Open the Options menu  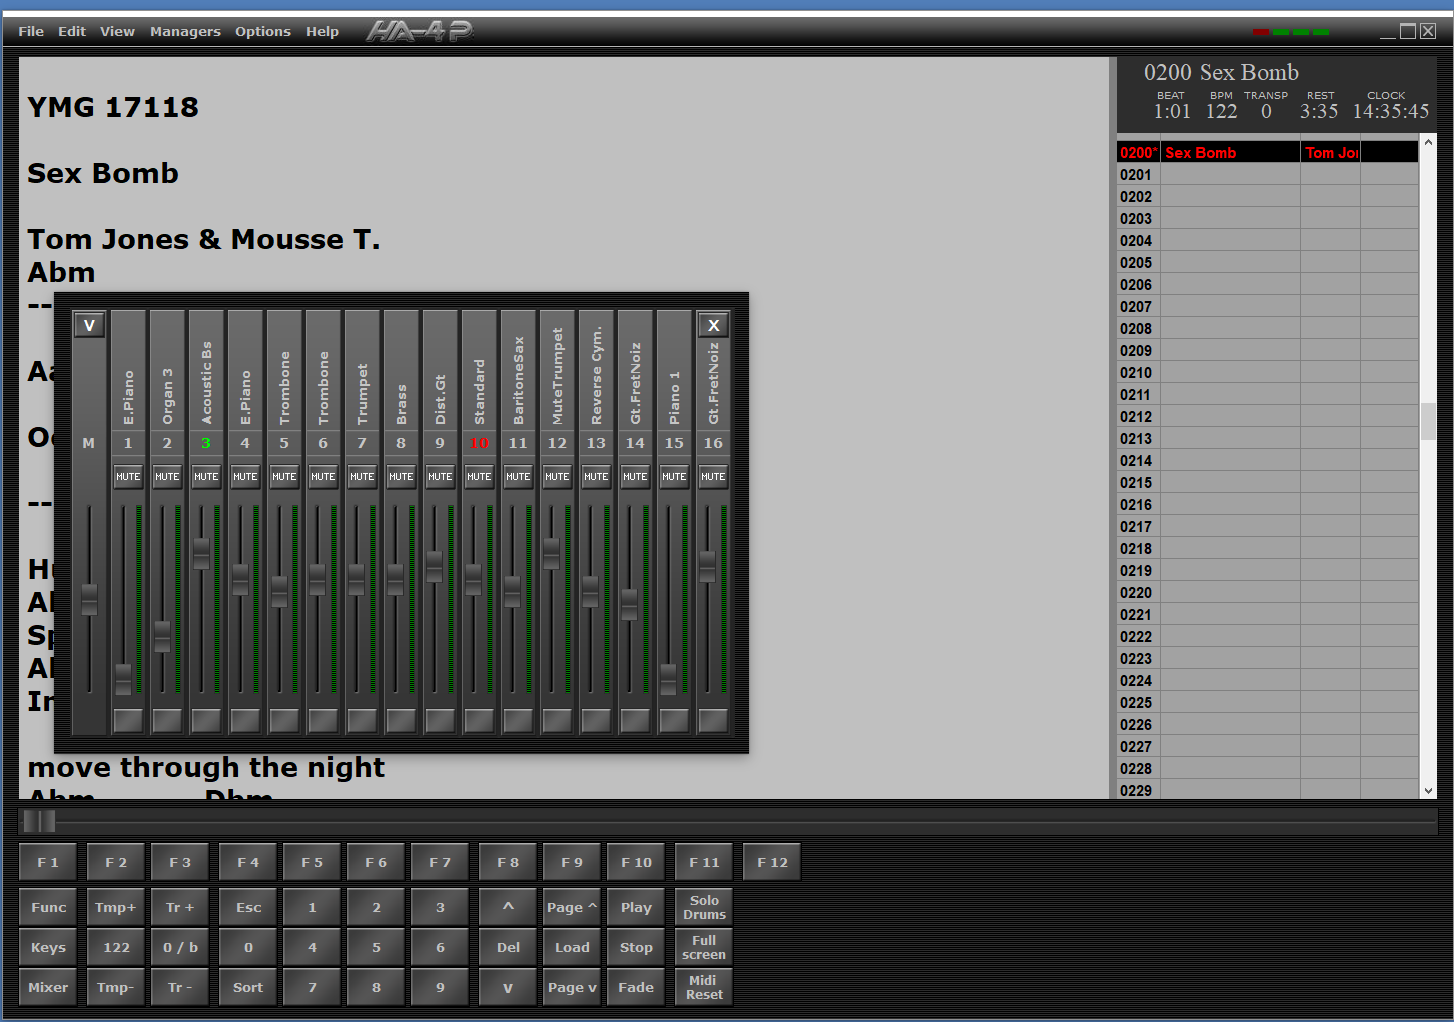click(x=263, y=31)
